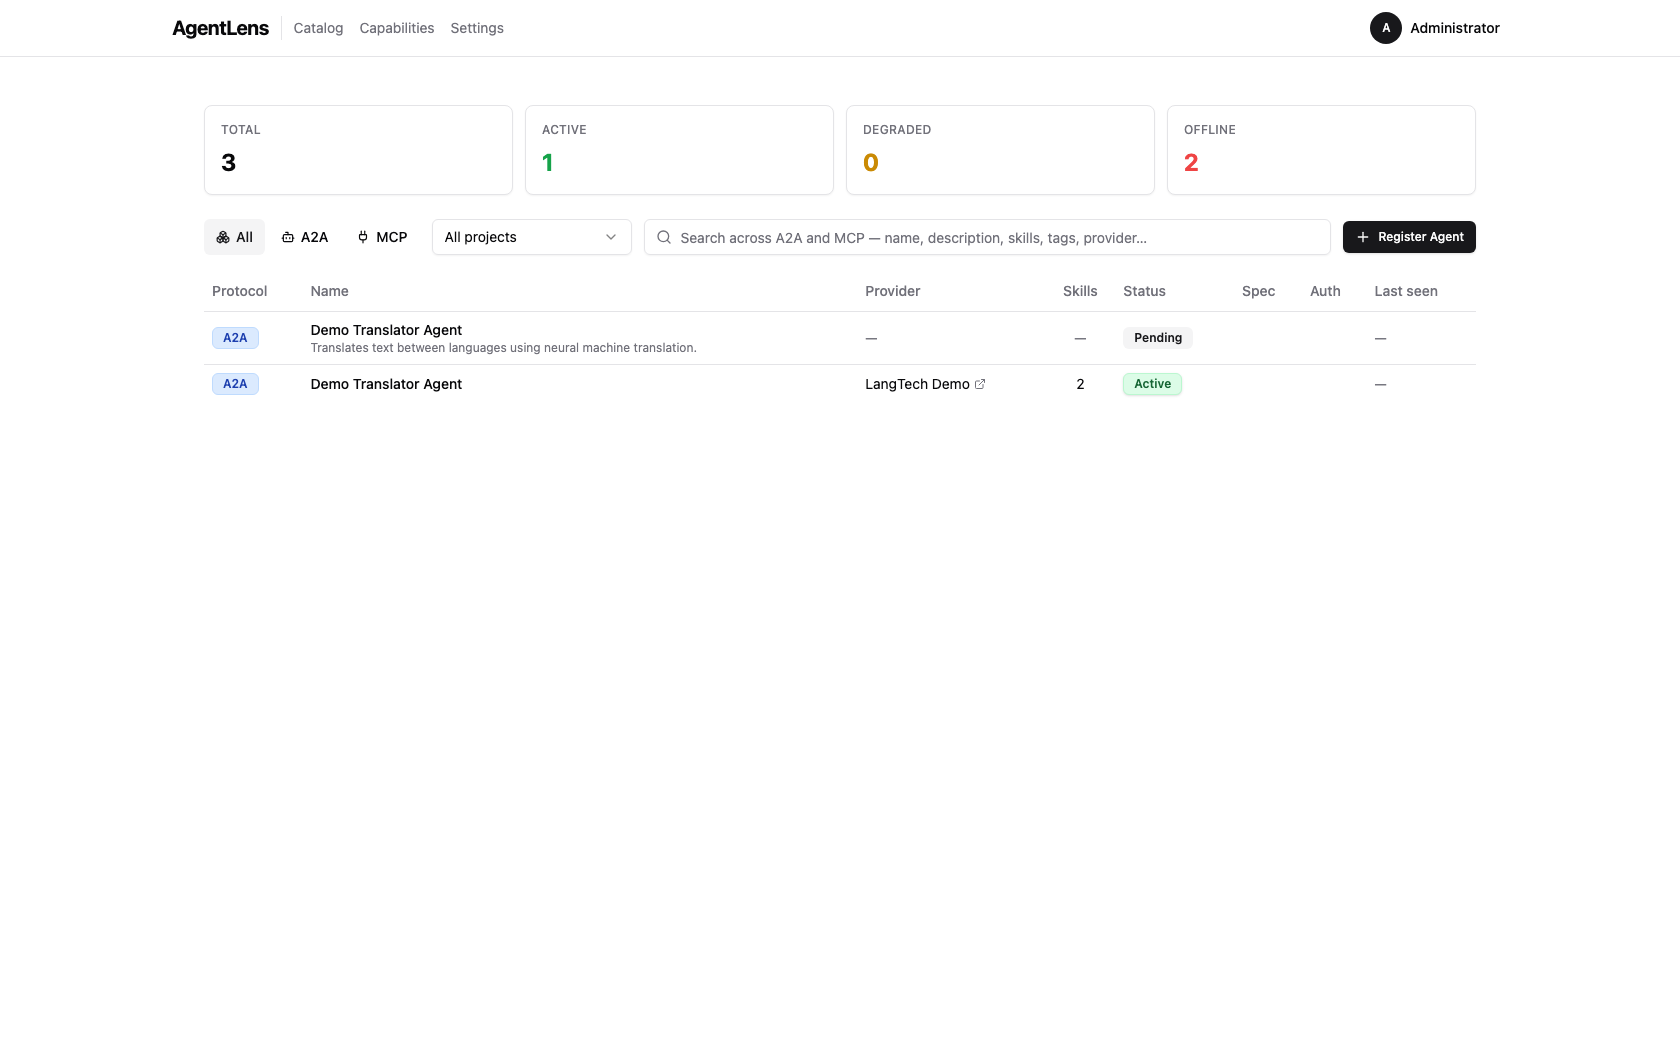The width and height of the screenshot is (1680, 1050).
Task: Click the Active status badge
Action: click(x=1151, y=384)
